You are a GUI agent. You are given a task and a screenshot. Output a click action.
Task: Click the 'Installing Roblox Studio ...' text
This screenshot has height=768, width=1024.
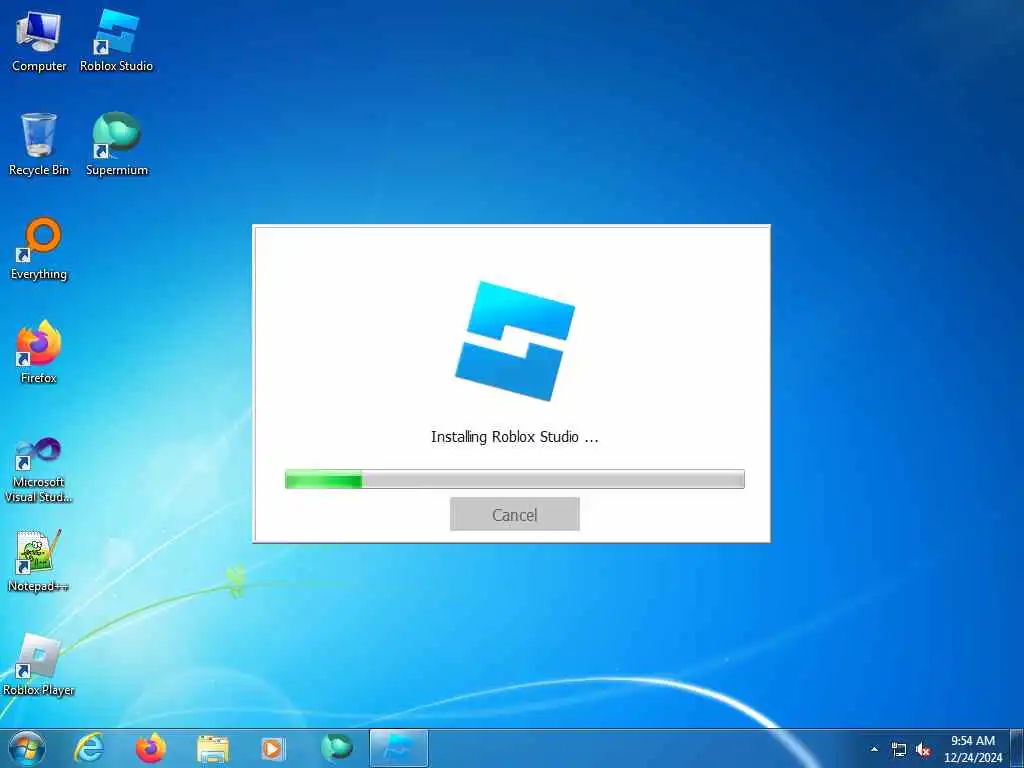click(515, 437)
